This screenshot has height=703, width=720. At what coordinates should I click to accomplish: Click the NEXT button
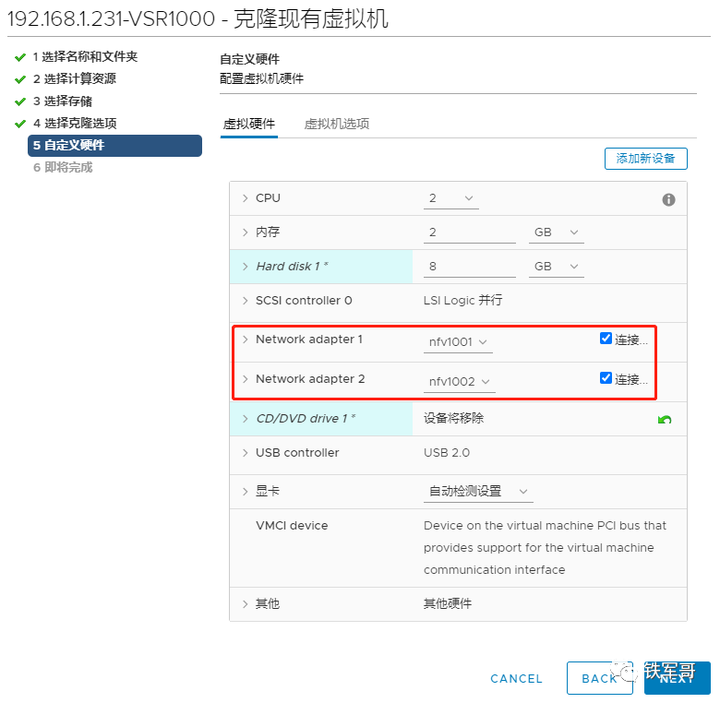(677, 678)
